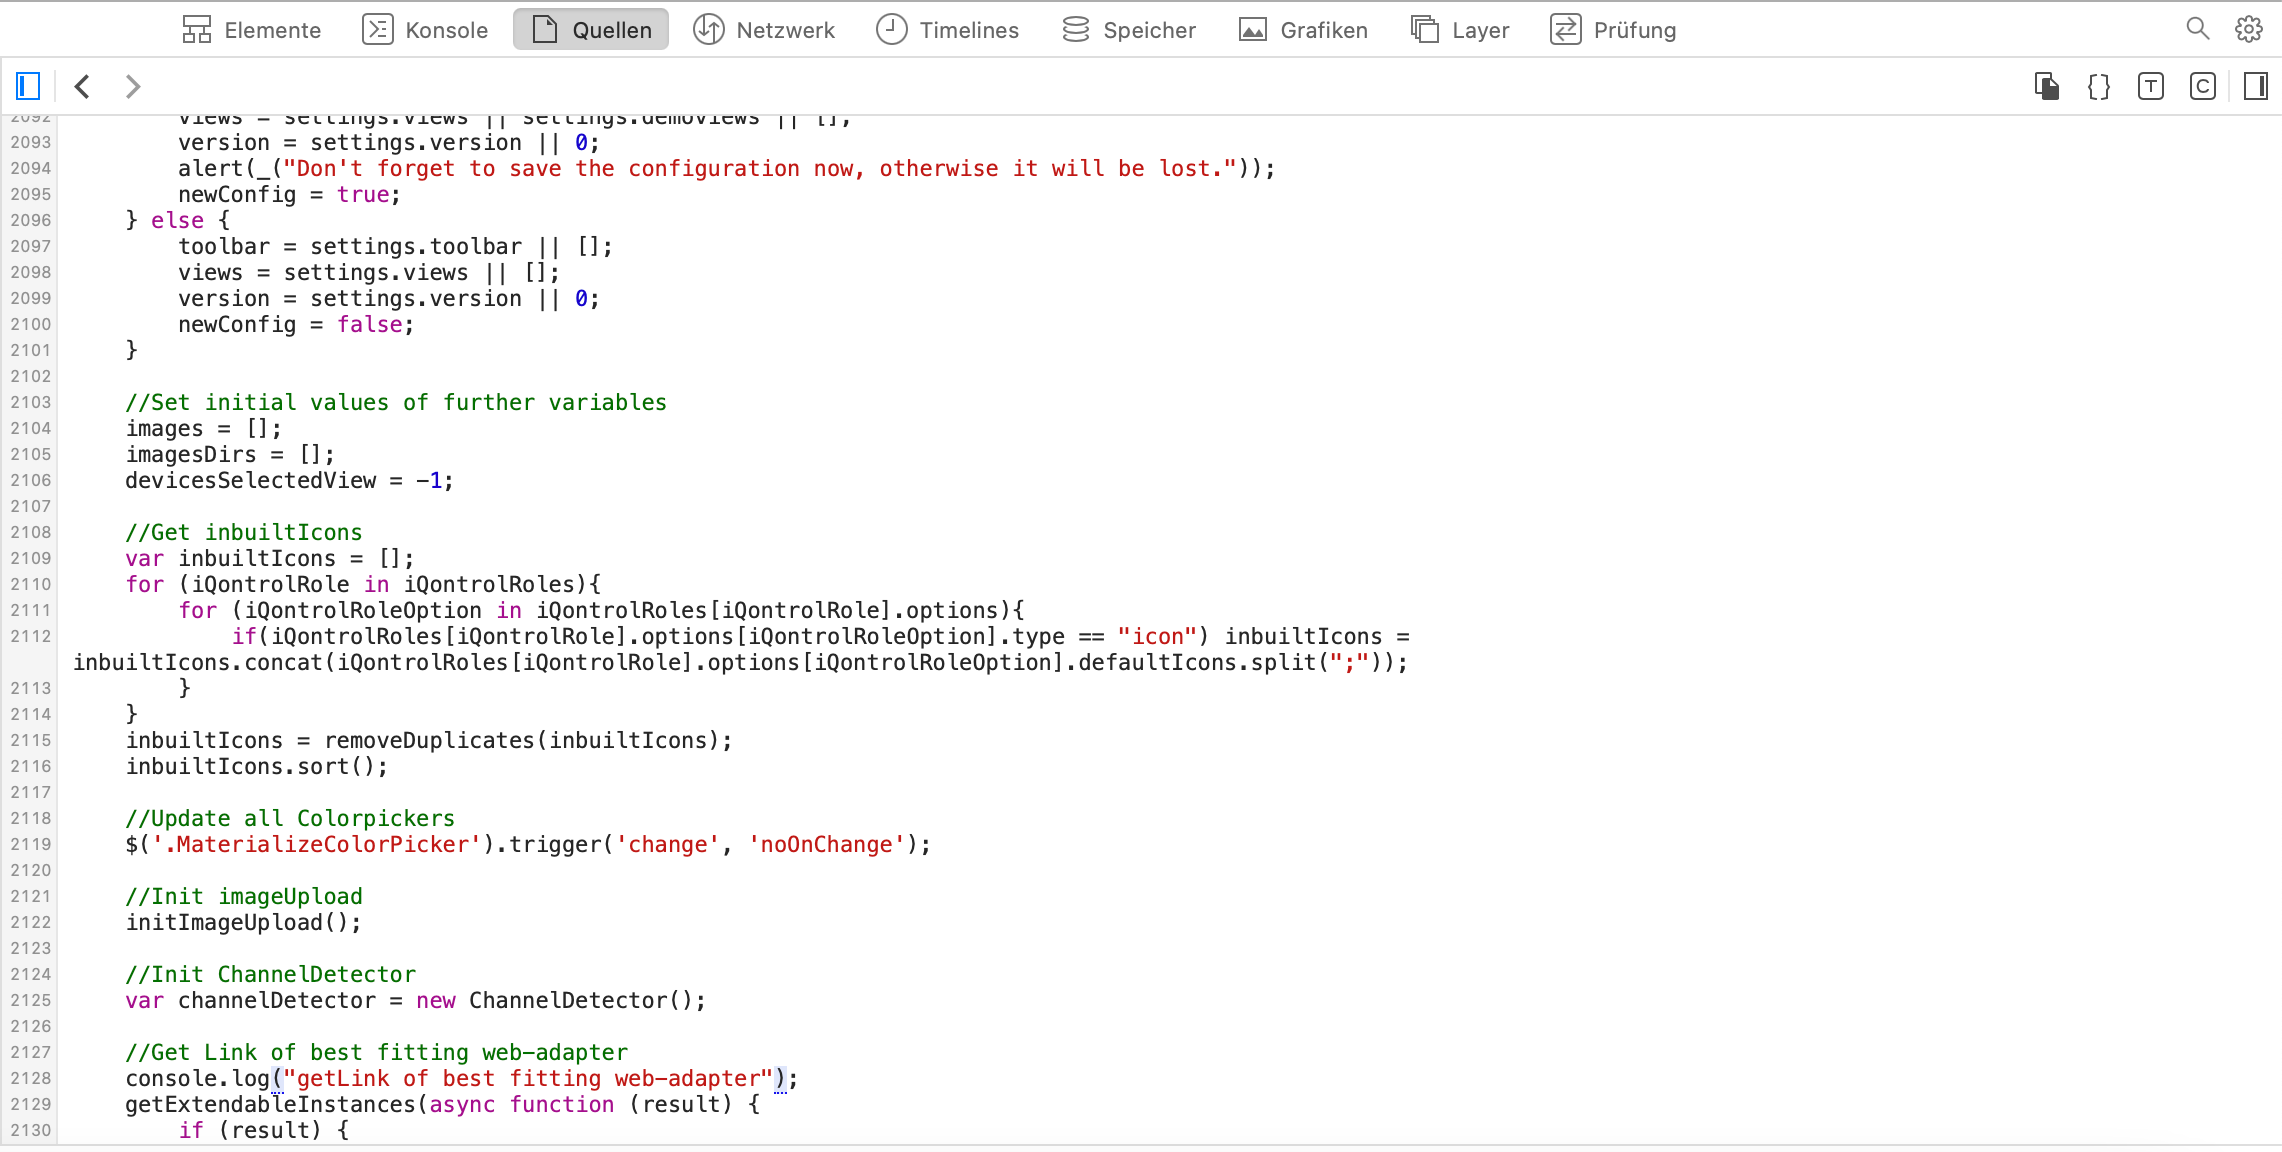Switch to the Layer tab
2282x1152 pixels.
(x=1460, y=30)
